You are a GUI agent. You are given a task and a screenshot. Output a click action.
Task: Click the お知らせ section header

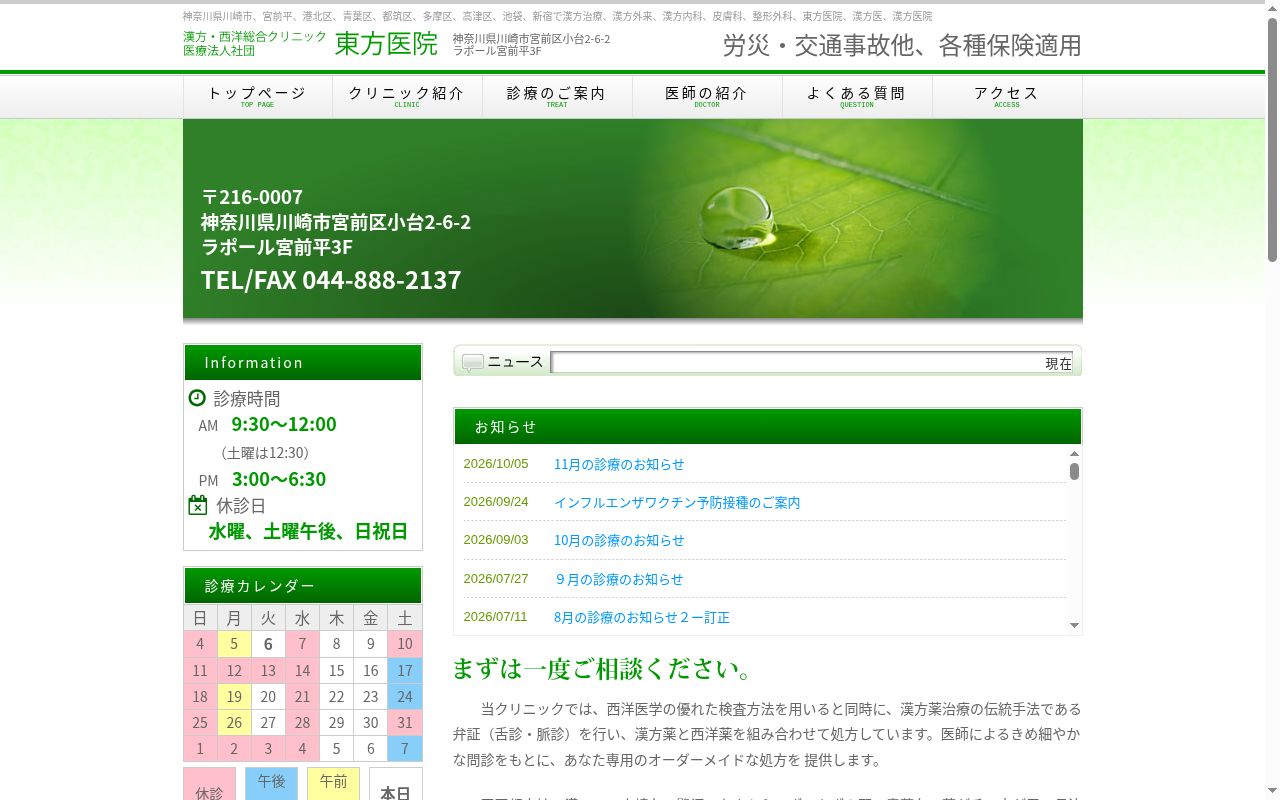click(768, 426)
